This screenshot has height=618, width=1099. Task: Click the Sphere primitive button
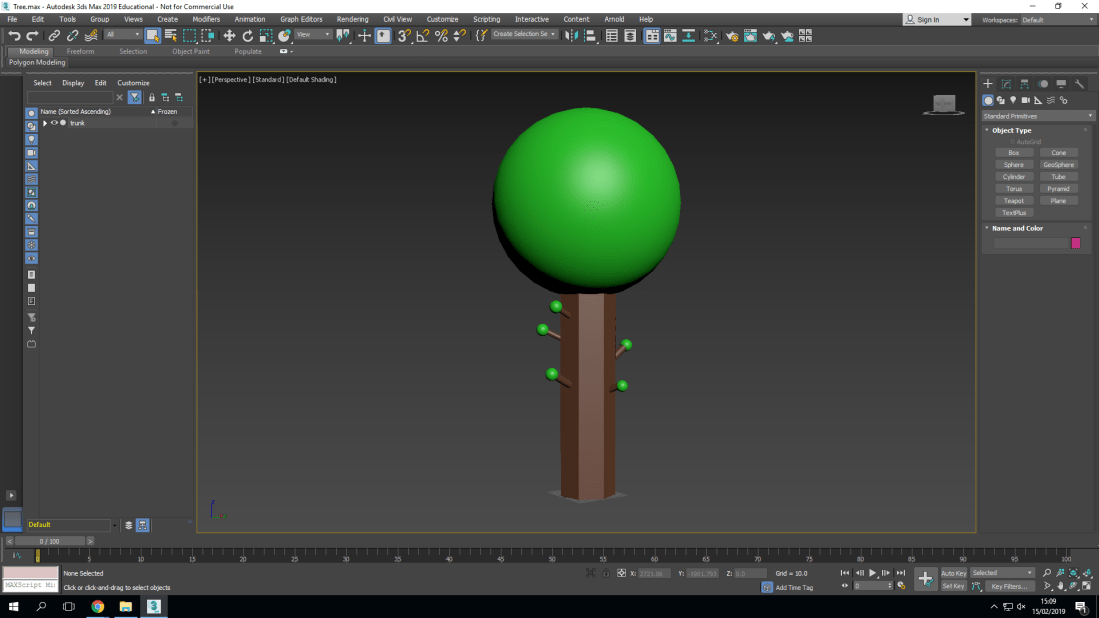coord(1013,164)
